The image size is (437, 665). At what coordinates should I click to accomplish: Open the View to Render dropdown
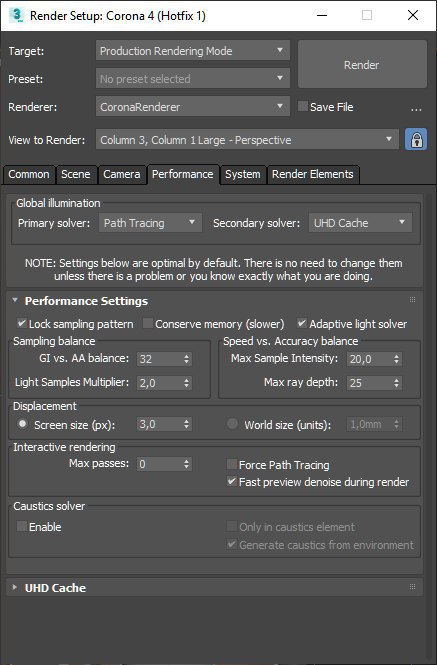(x=247, y=140)
